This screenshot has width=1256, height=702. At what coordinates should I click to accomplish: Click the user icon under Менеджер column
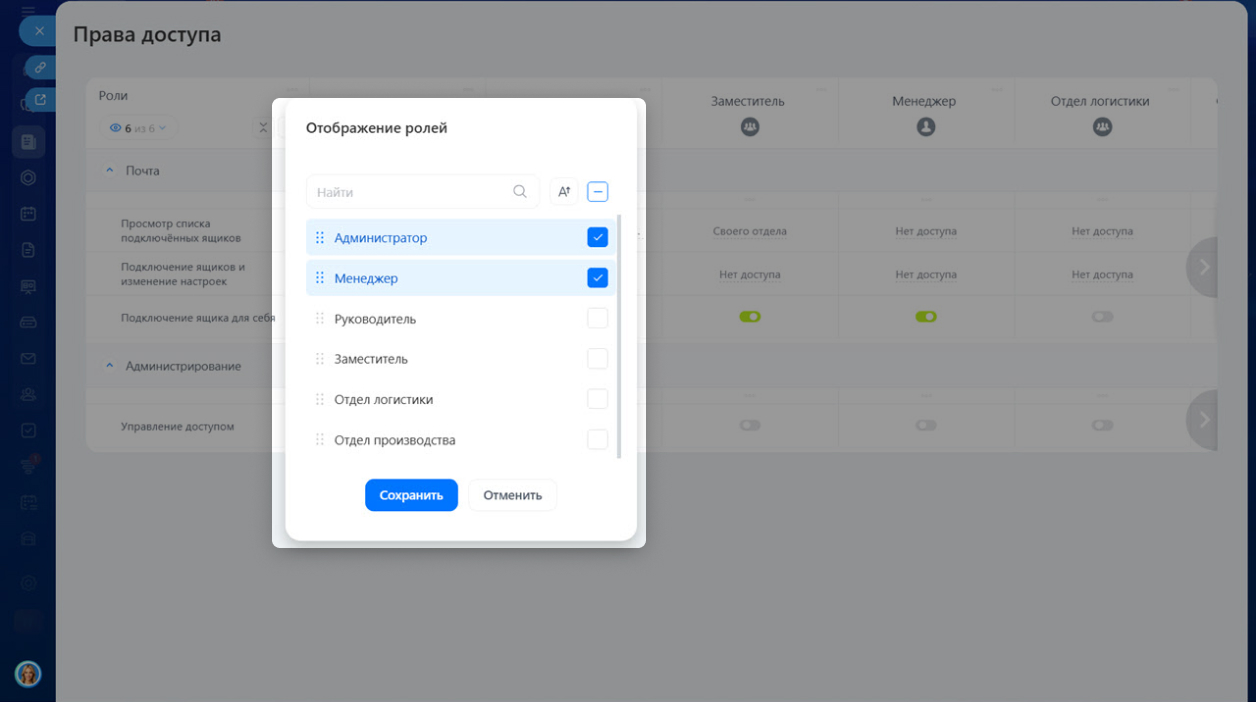[926, 127]
